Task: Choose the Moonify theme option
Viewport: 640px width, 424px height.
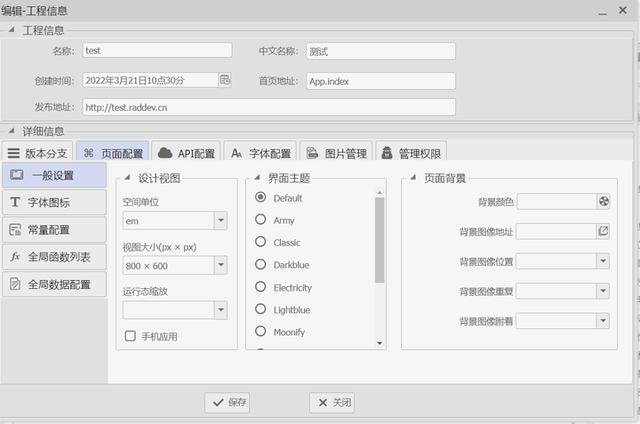Action: click(261, 332)
